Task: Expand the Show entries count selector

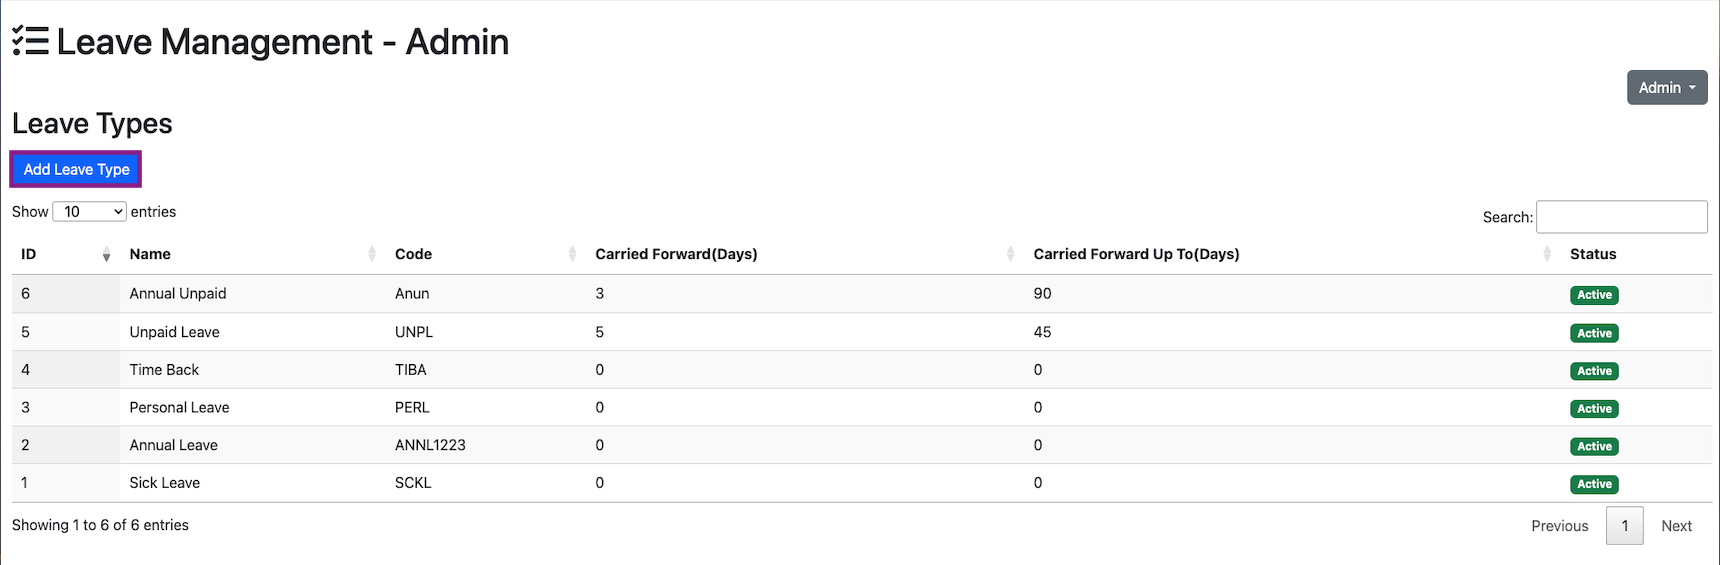Action: (x=89, y=212)
